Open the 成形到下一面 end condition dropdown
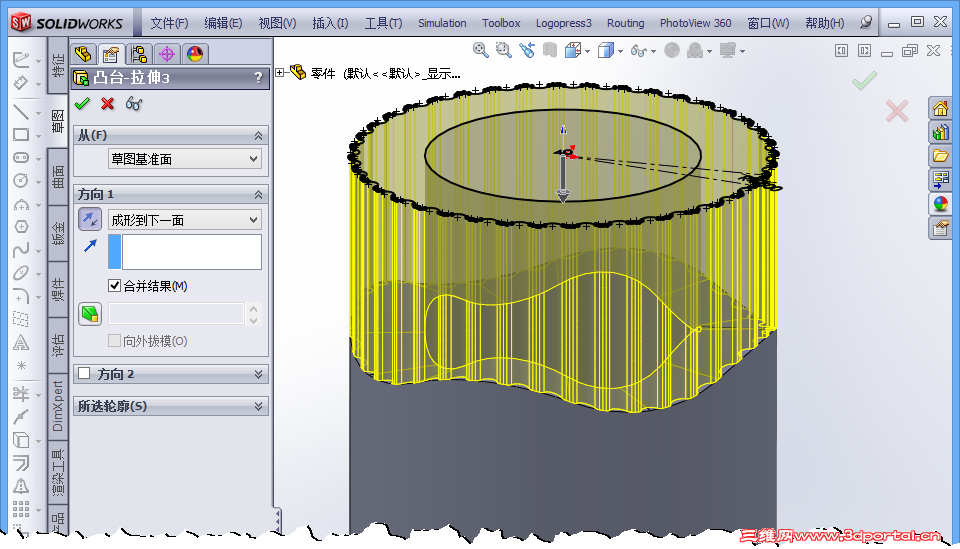The image size is (960, 549). (184, 220)
